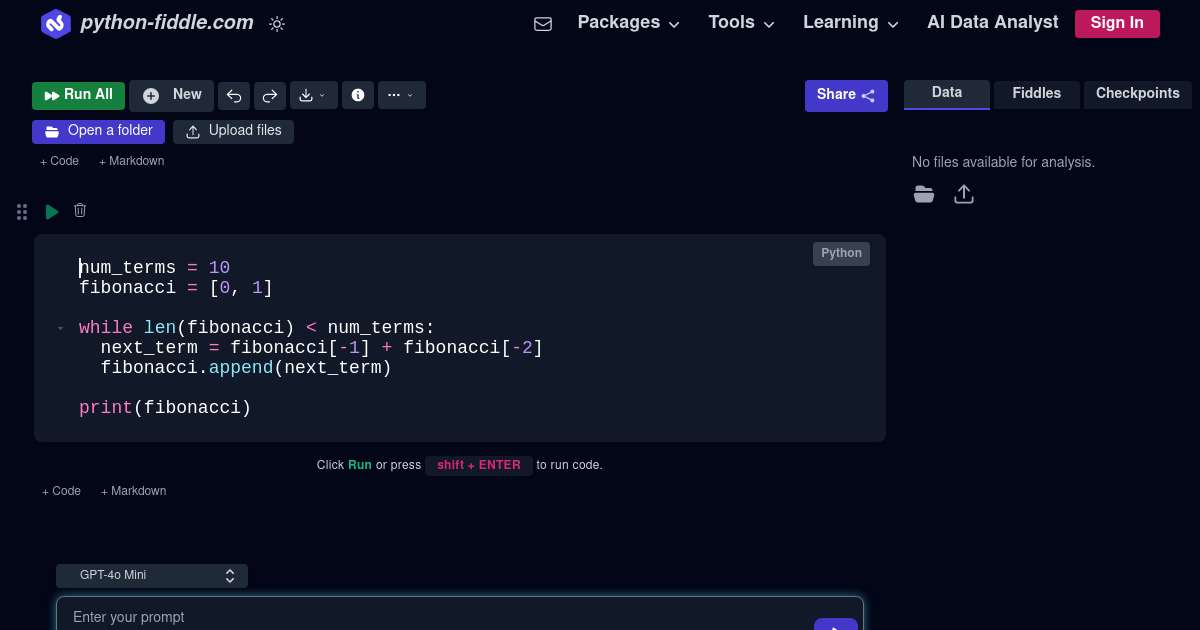Collapse the while loop code block
1200x630 pixels.
60,327
